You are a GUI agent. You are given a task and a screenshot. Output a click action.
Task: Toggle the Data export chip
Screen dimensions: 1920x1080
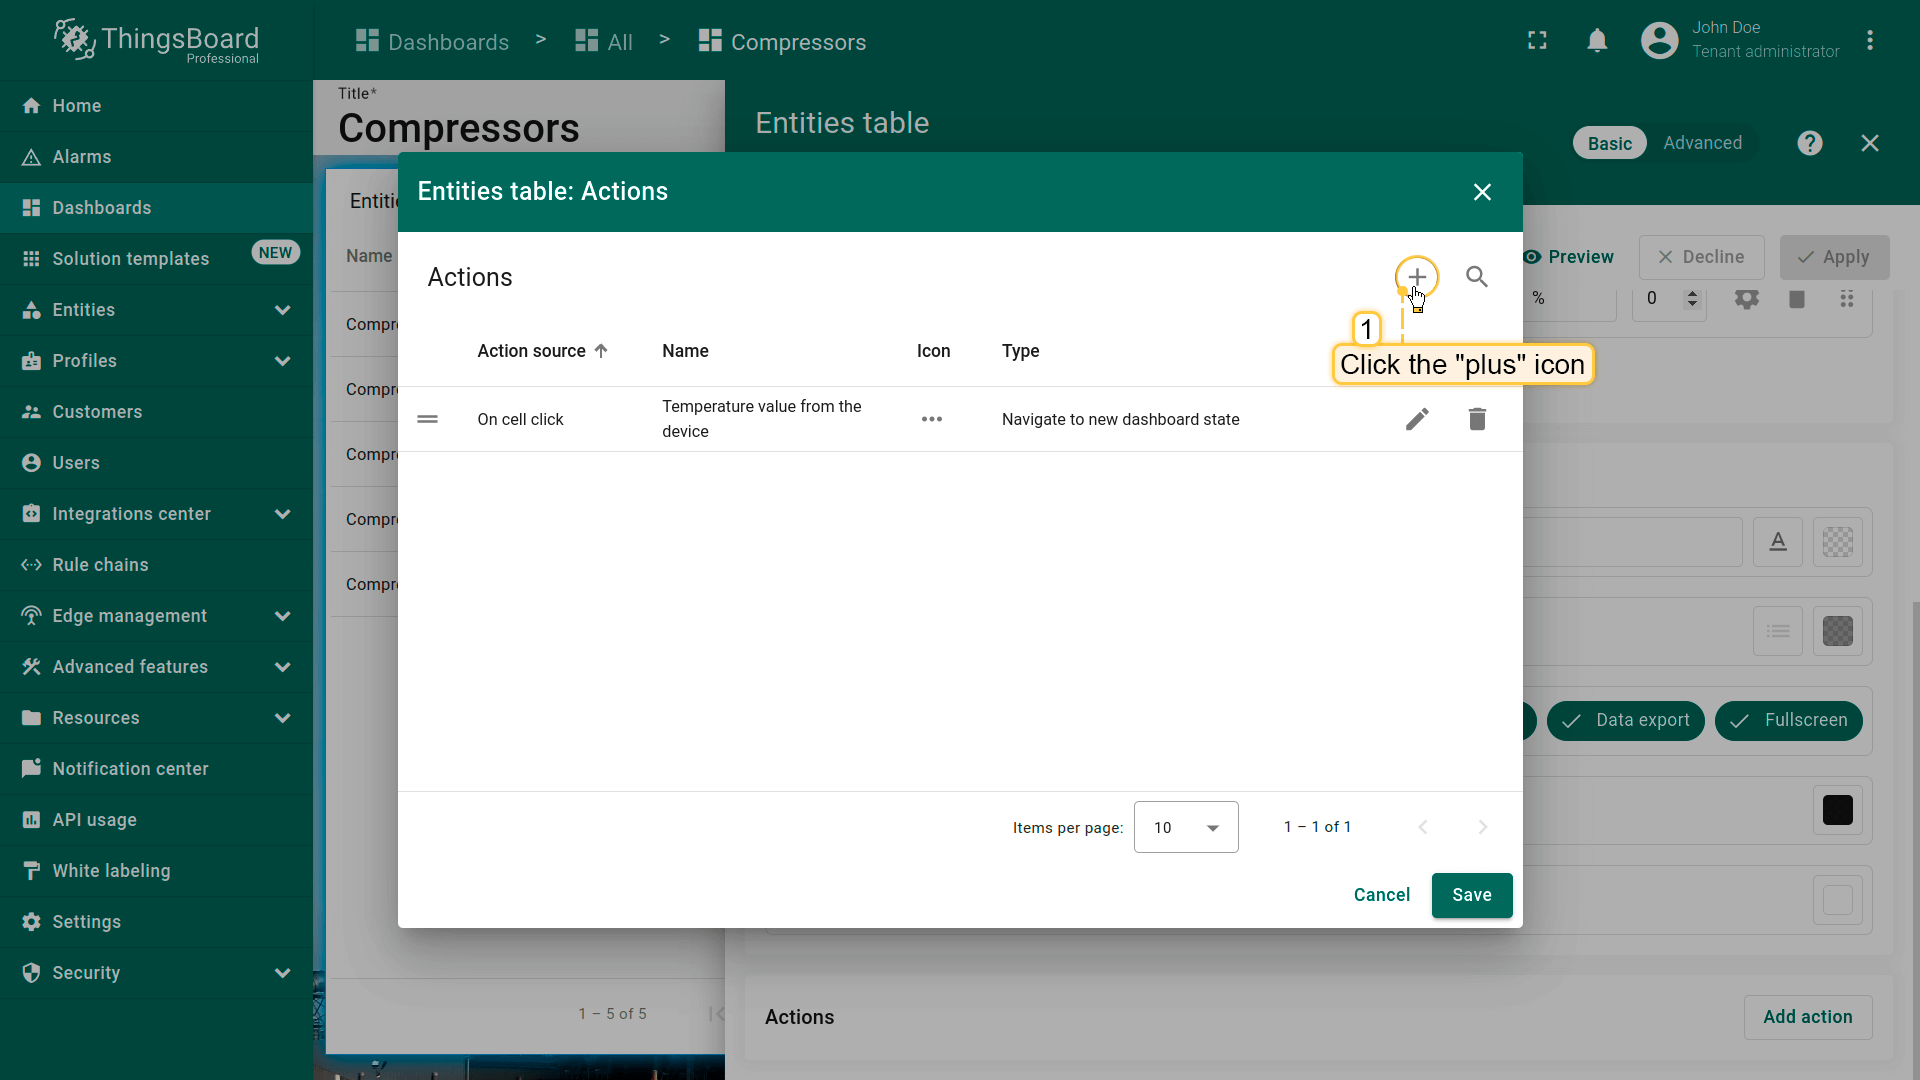click(1625, 720)
